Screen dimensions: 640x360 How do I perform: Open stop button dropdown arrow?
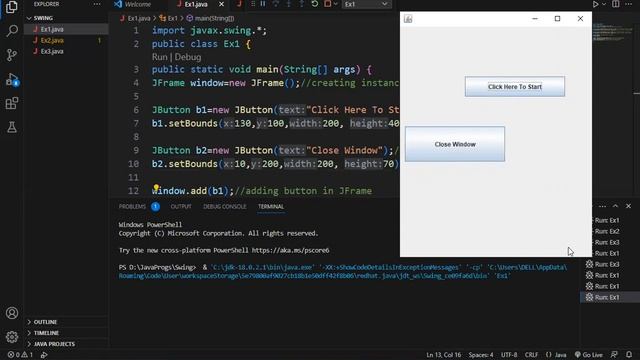click(336, 4)
